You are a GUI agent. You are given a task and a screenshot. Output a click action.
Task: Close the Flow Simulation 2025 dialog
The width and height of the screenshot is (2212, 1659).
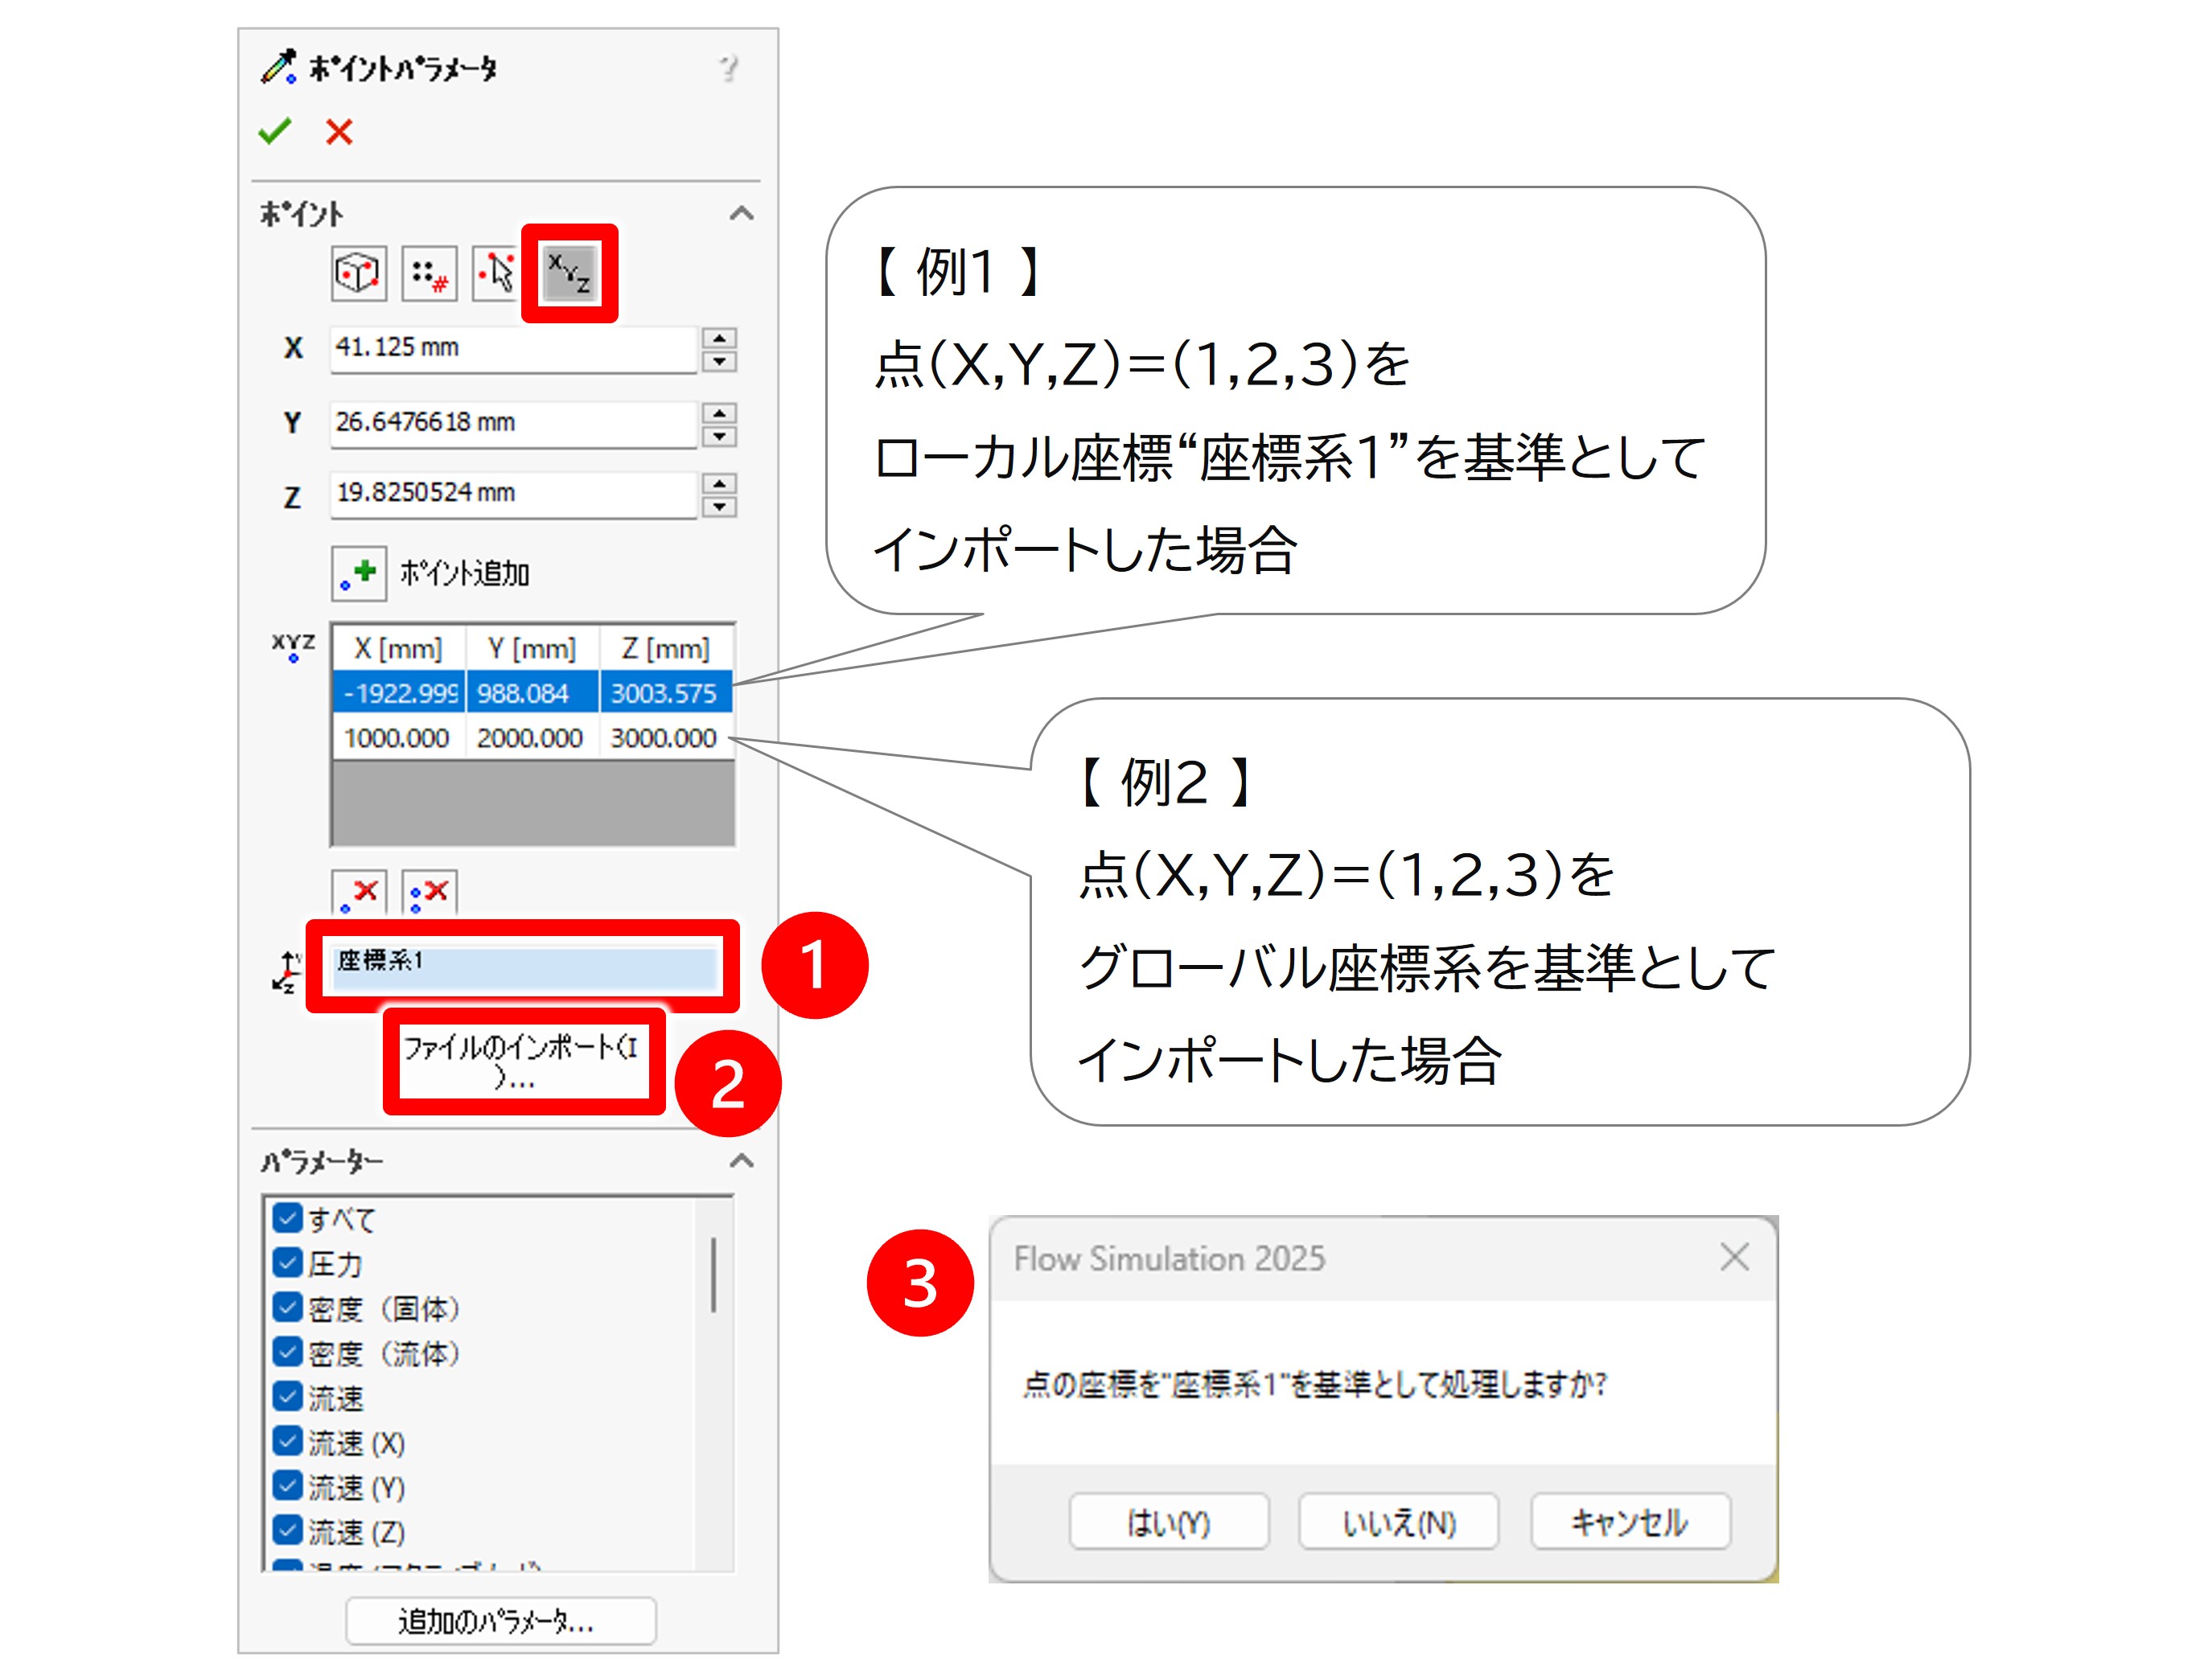[1734, 1257]
